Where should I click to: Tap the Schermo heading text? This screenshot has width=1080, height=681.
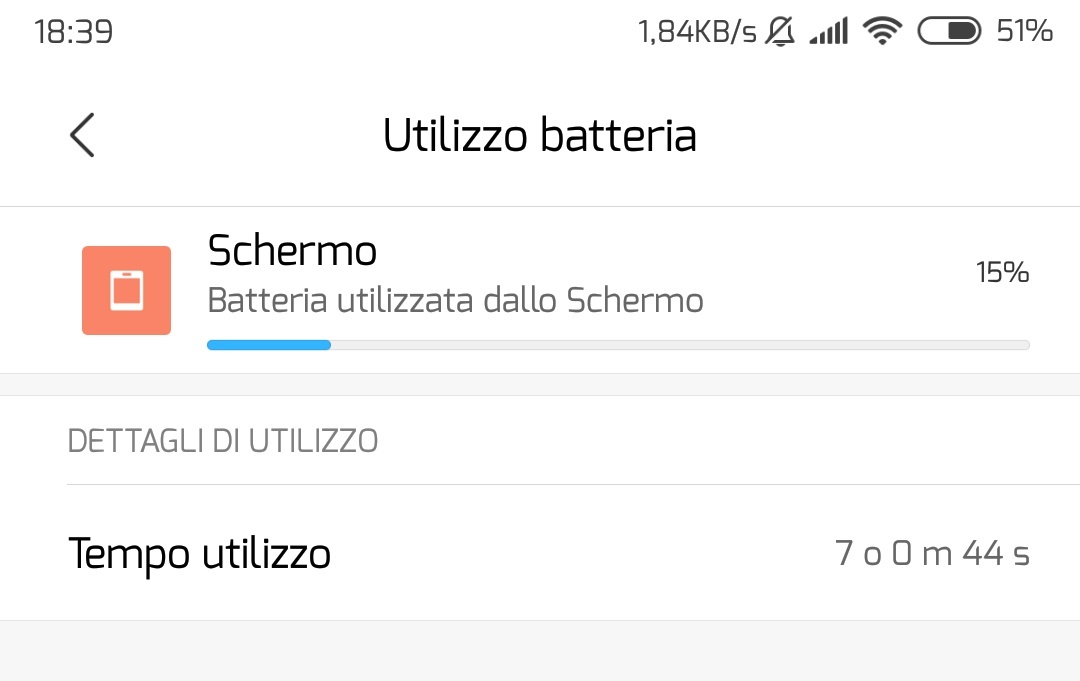point(291,251)
